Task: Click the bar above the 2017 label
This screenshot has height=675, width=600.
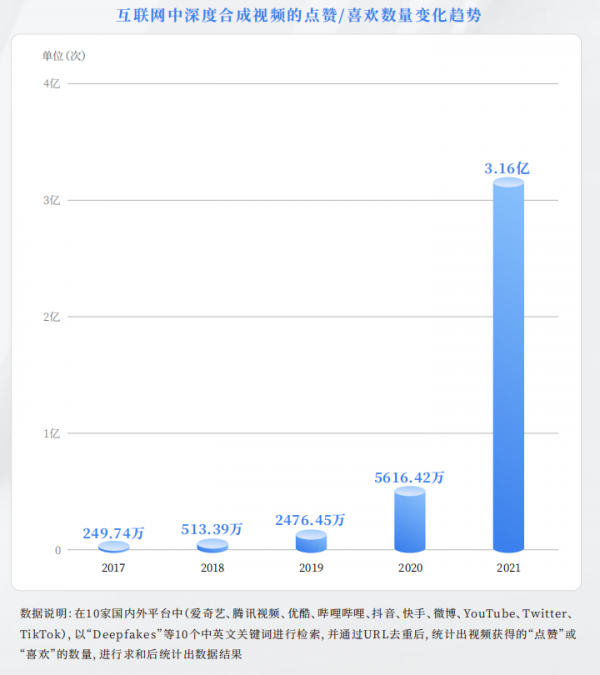Action: pos(114,547)
